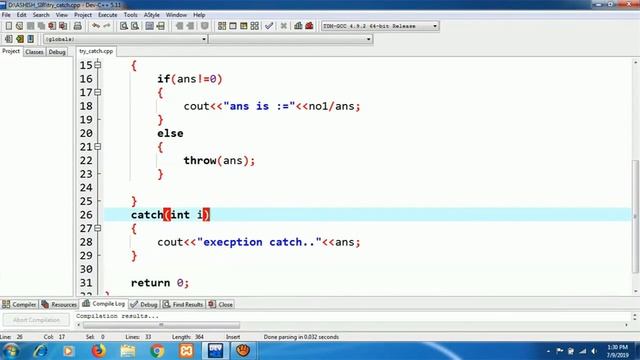Click the 'Done parsing in 0.032 seconds' status text
Image resolution: width=640 pixels, height=360 pixels.
tap(301, 337)
